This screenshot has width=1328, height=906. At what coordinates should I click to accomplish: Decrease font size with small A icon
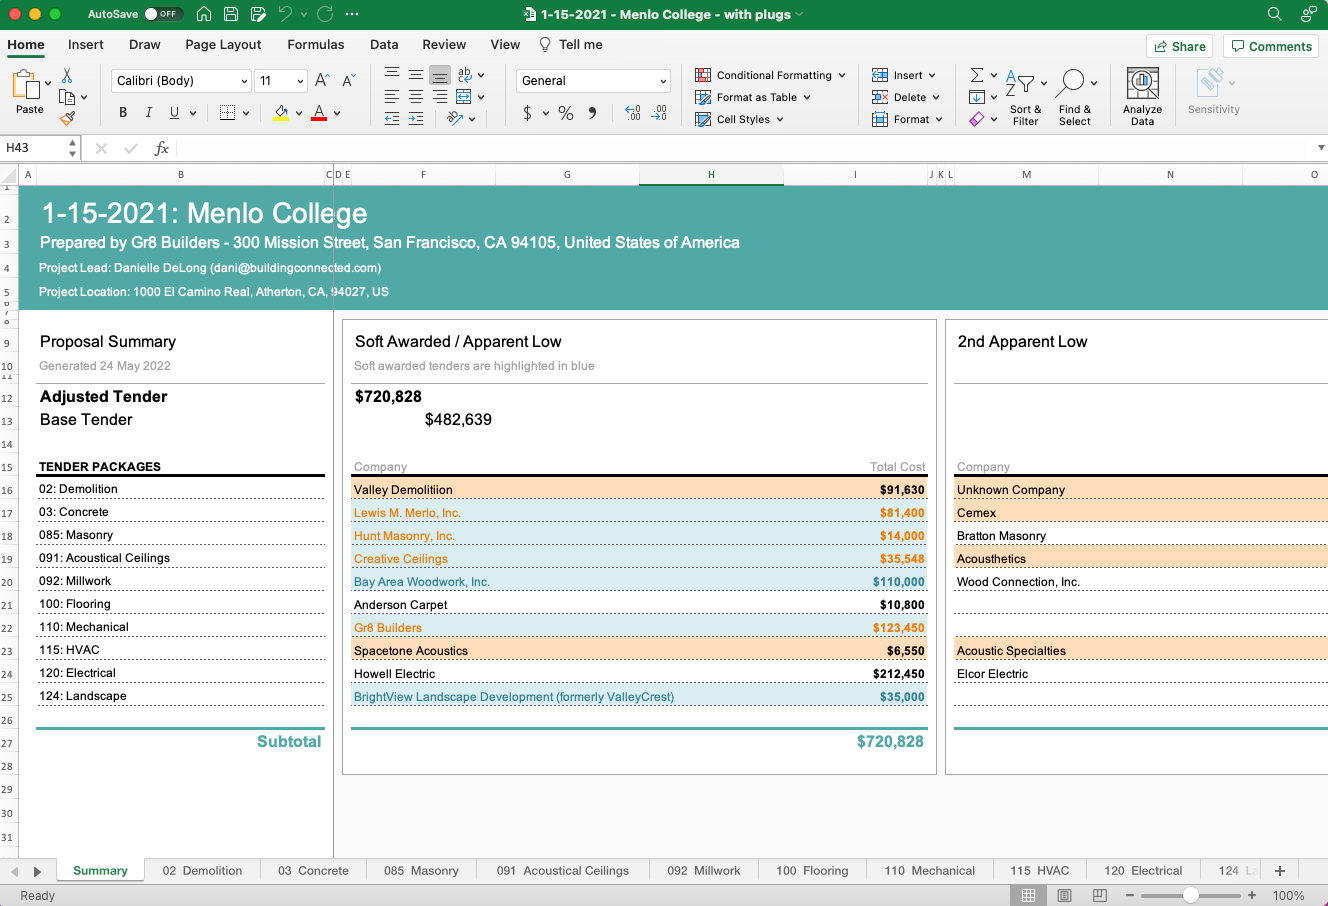click(x=348, y=80)
